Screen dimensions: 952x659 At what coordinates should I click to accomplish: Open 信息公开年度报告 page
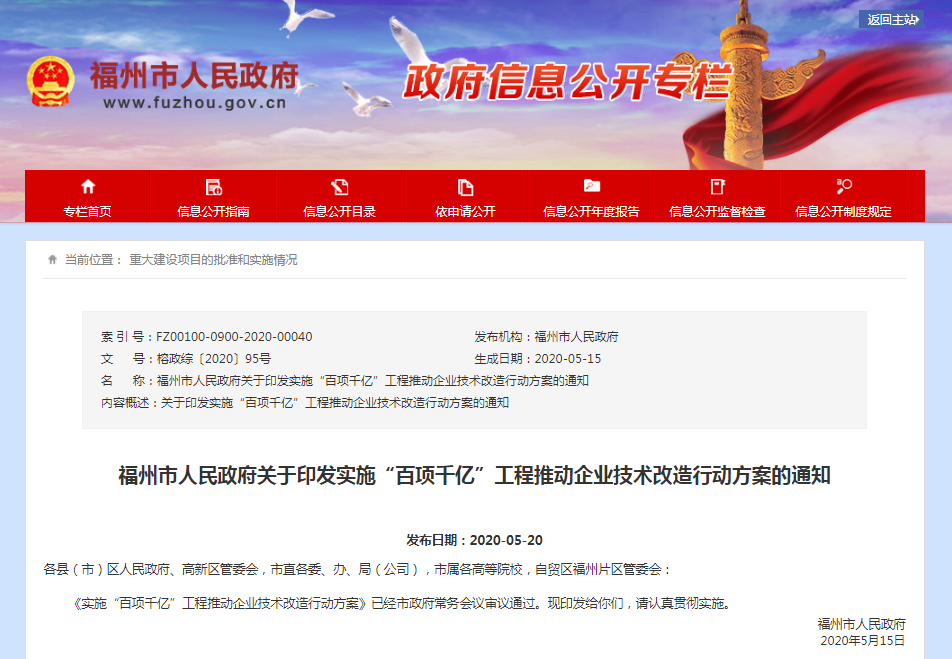click(591, 212)
